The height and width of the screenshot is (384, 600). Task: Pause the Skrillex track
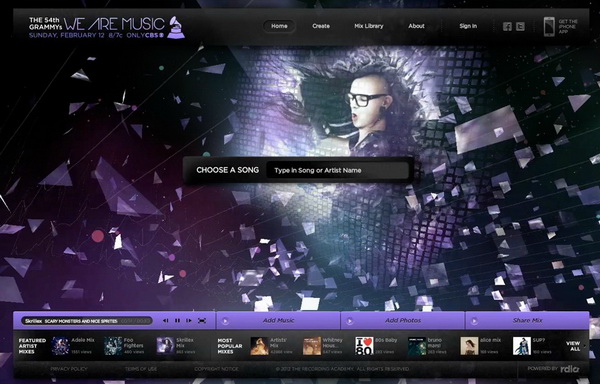click(177, 321)
